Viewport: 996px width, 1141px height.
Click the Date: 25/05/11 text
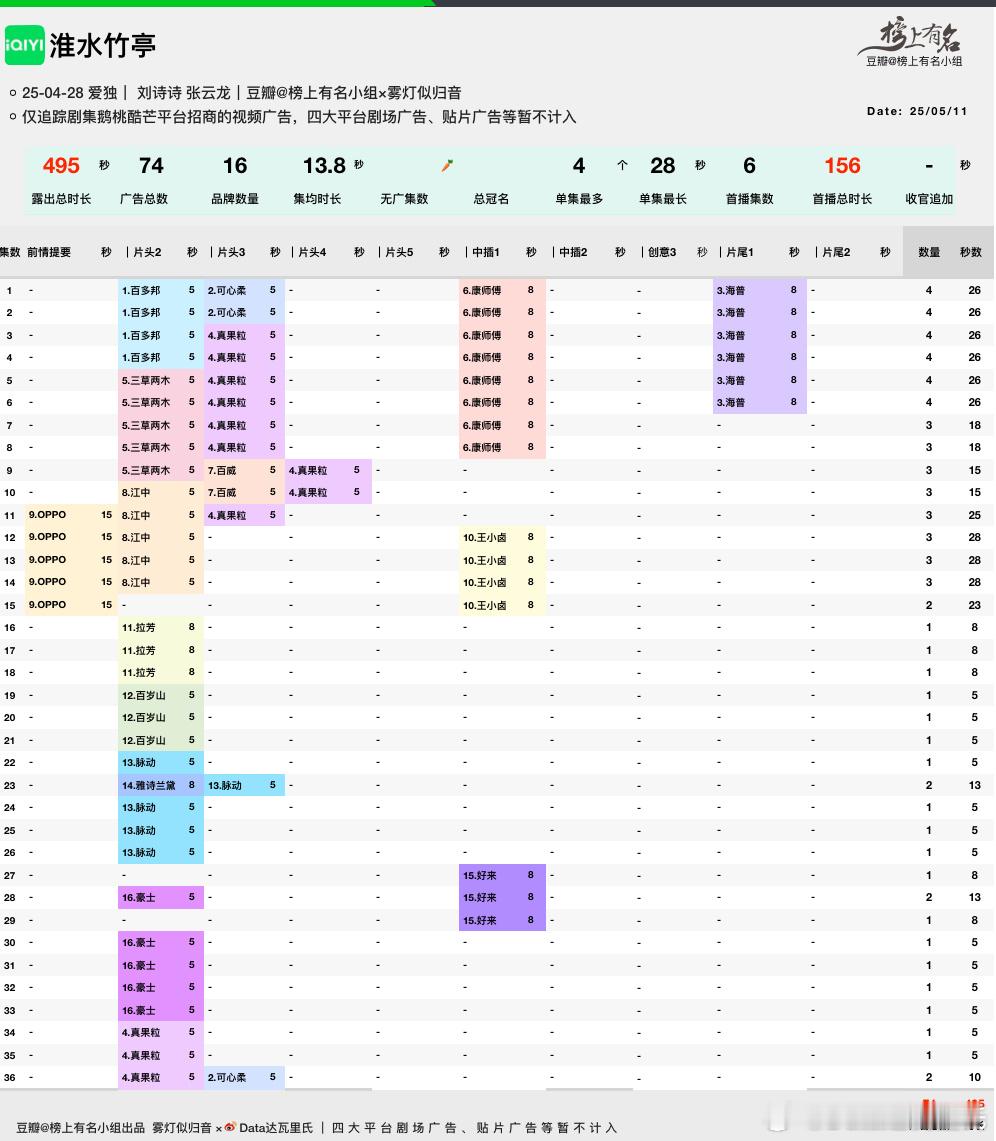coord(917,111)
